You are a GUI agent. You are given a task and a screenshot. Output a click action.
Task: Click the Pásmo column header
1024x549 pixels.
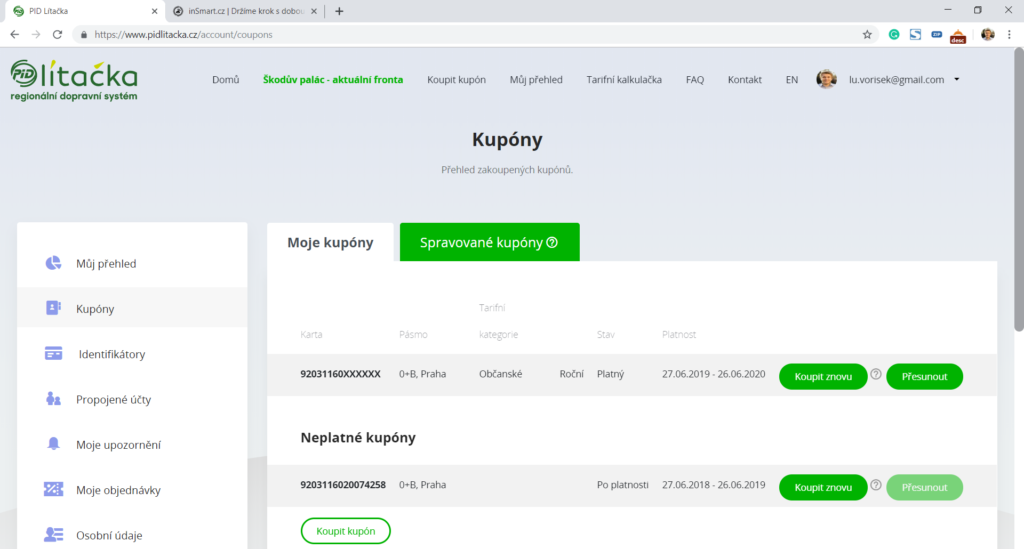pos(413,334)
